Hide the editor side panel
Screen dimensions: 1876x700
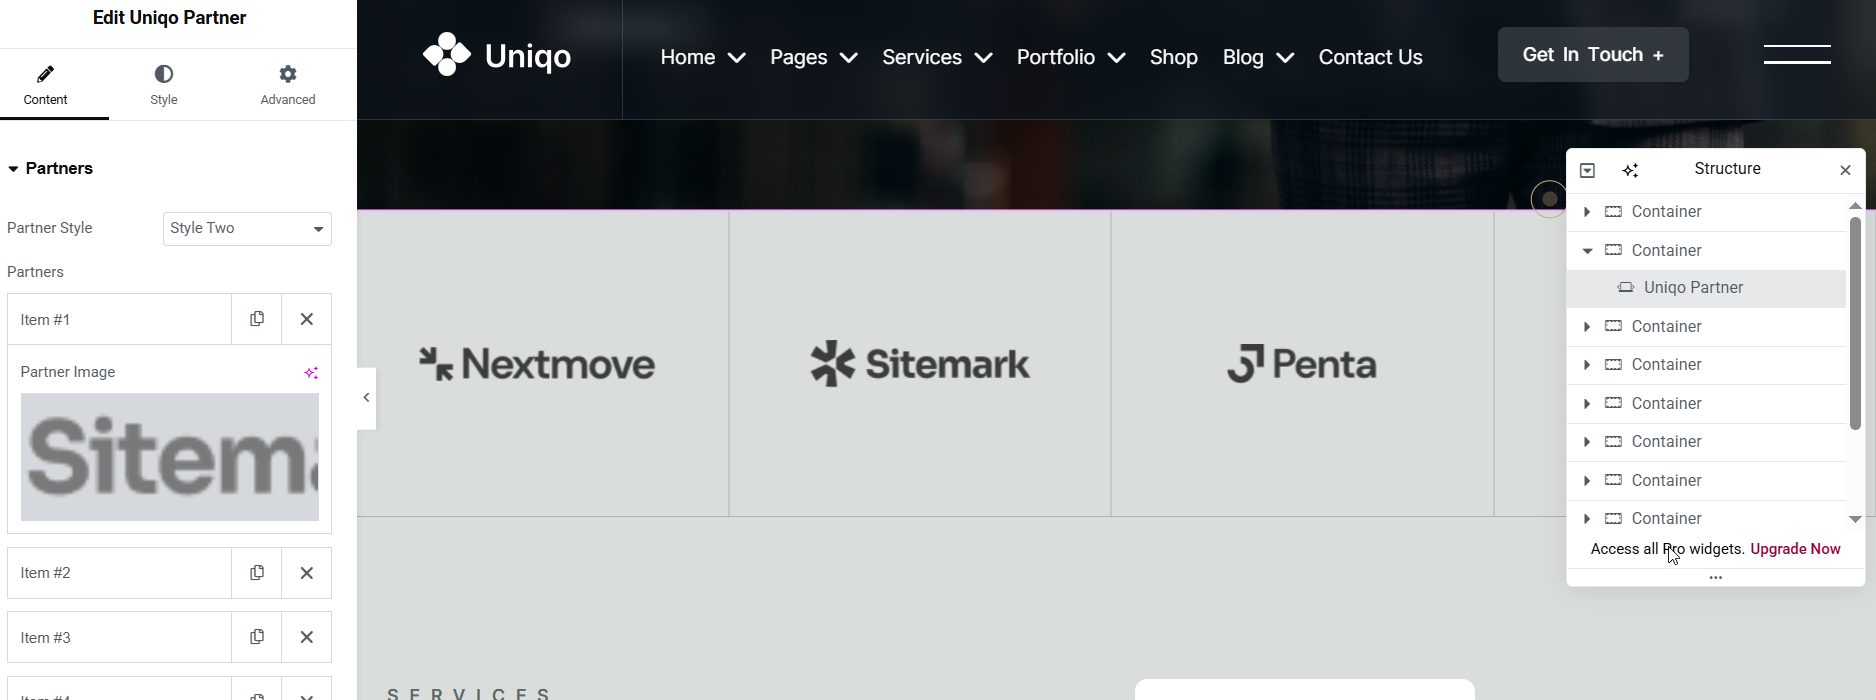[366, 398]
